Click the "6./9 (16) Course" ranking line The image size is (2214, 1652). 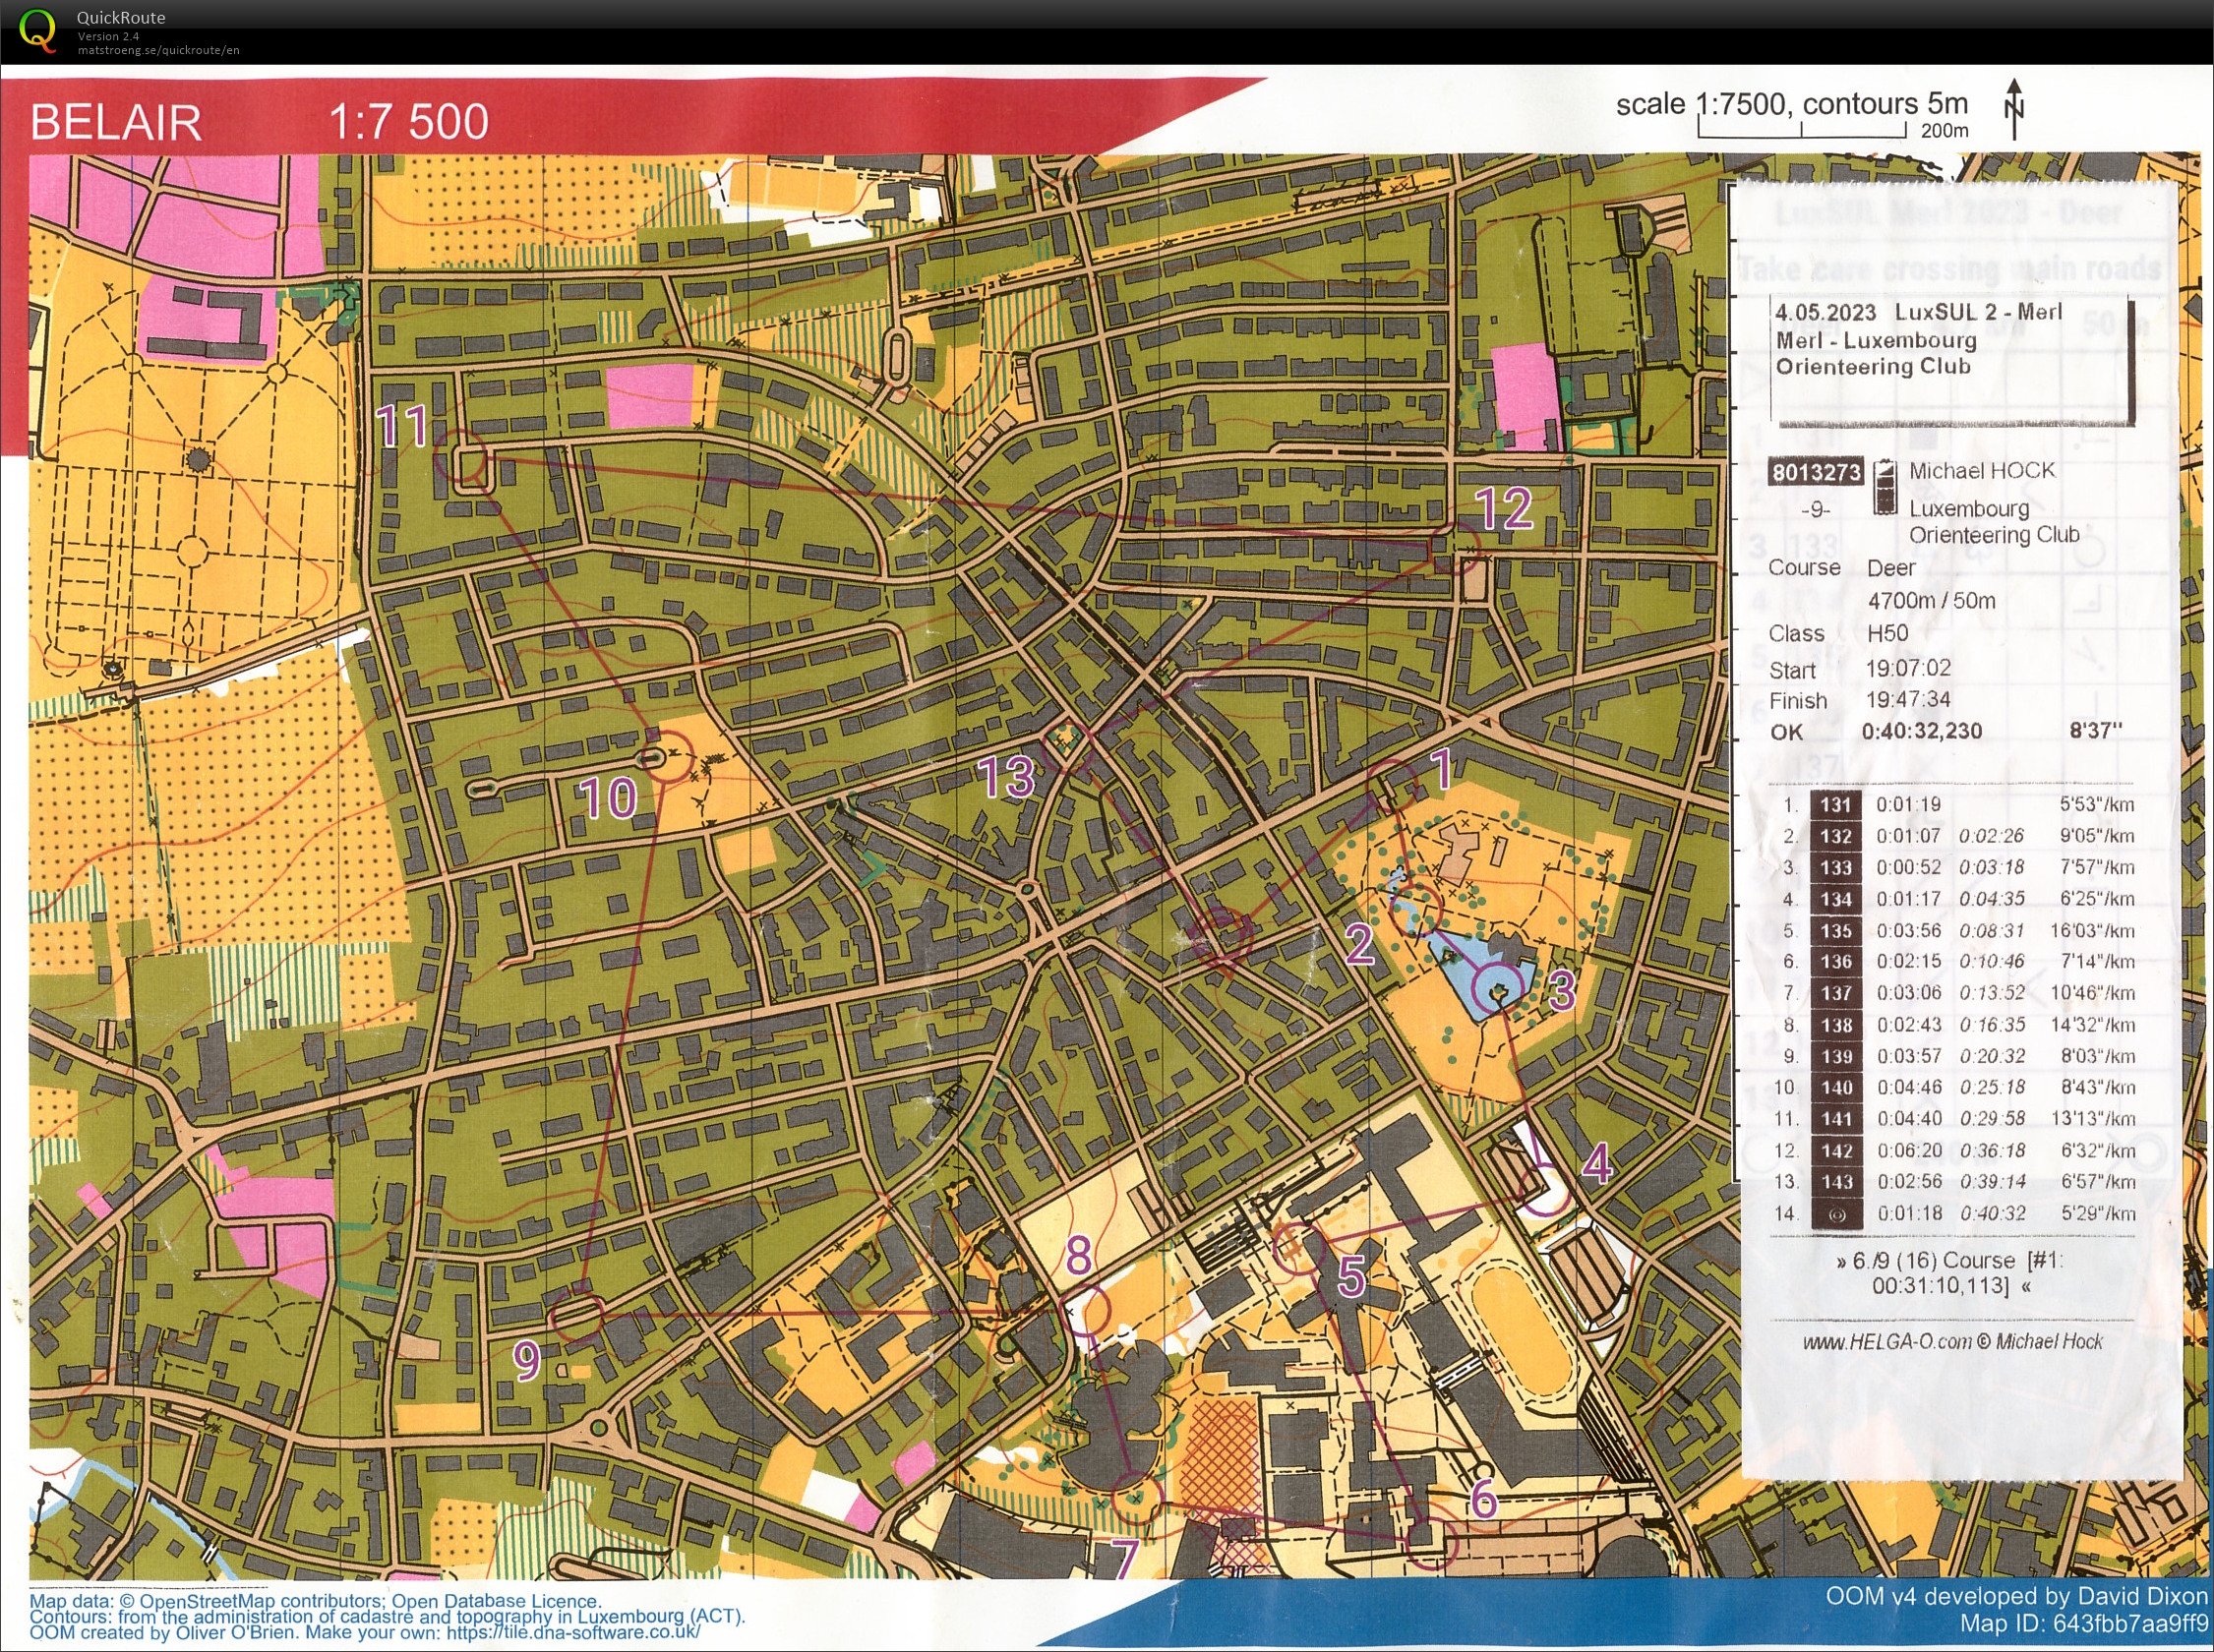[1948, 1260]
